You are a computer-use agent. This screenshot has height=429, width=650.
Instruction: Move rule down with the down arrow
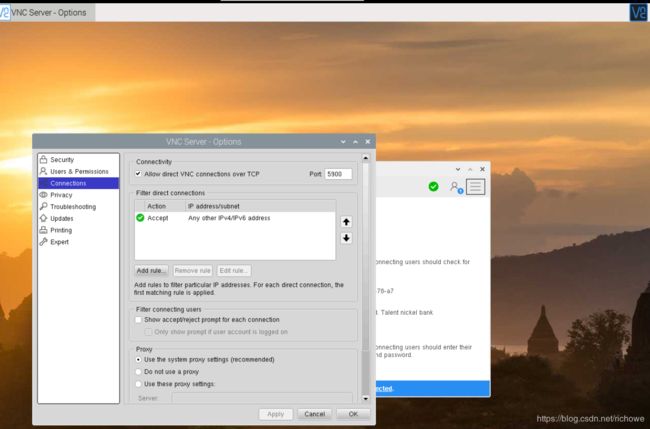coord(346,238)
